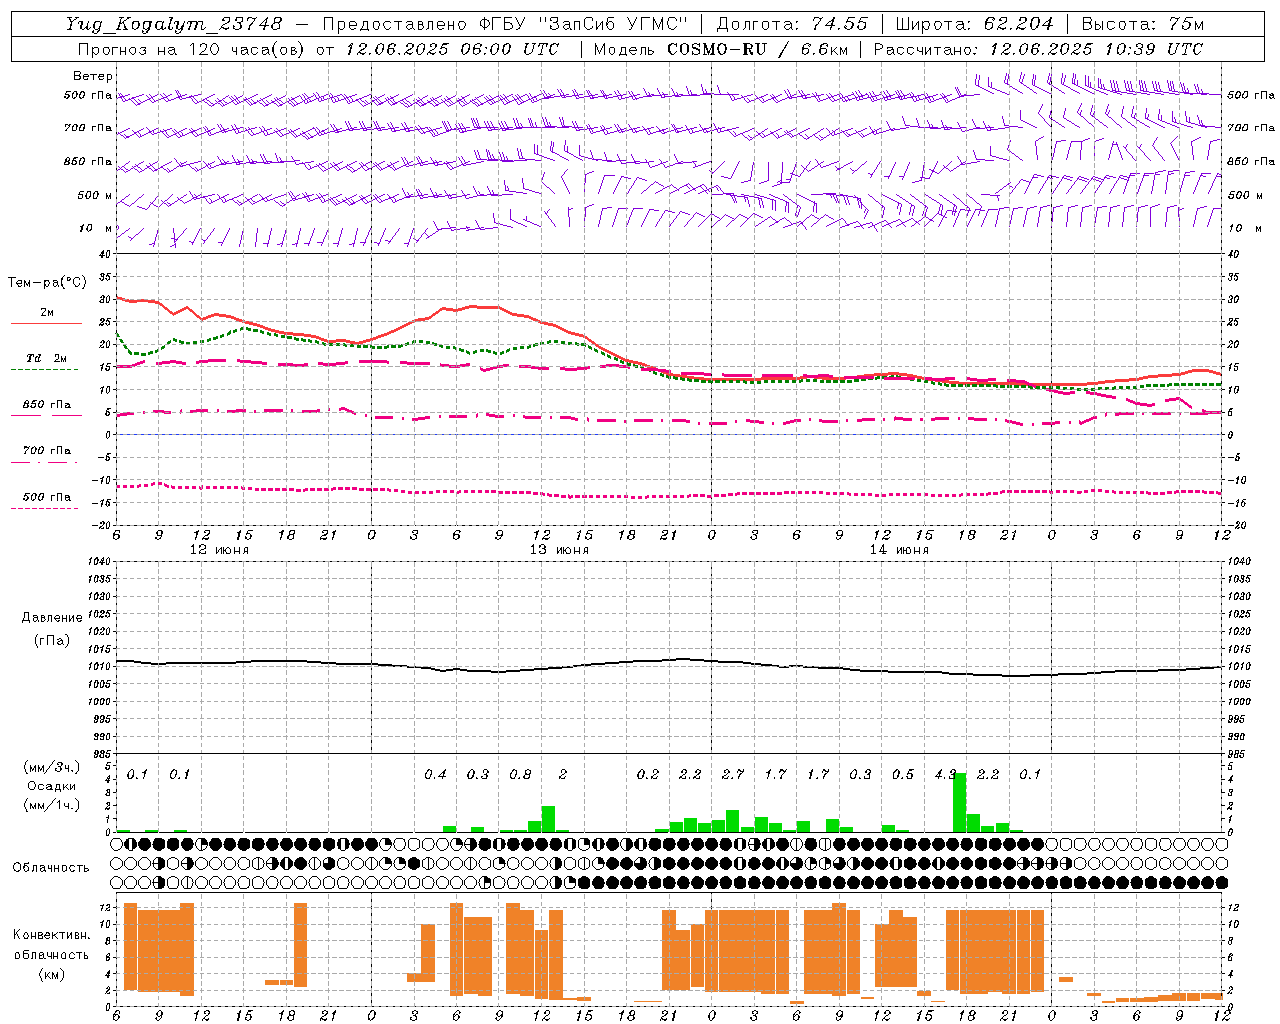Click the elevation value Высота: 75м
This screenshot has width=1280, height=1024.
[1143, 24]
